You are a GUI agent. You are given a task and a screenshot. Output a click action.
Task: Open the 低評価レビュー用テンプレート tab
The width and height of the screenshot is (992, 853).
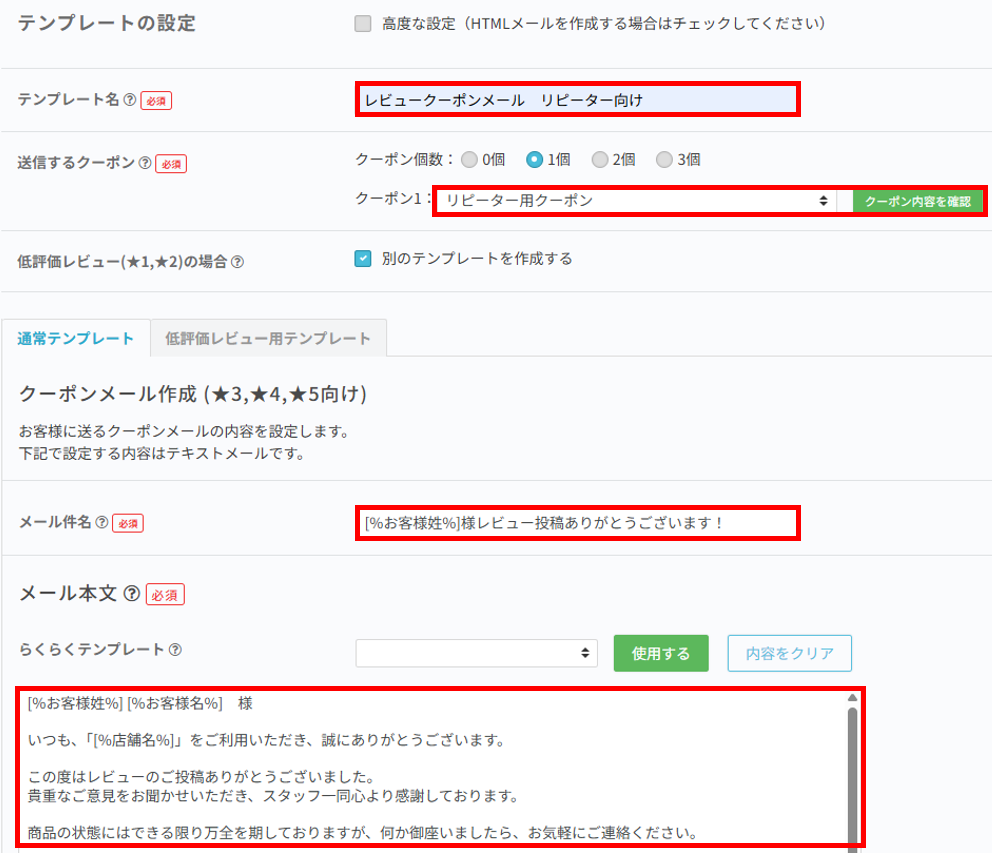(x=268, y=338)
